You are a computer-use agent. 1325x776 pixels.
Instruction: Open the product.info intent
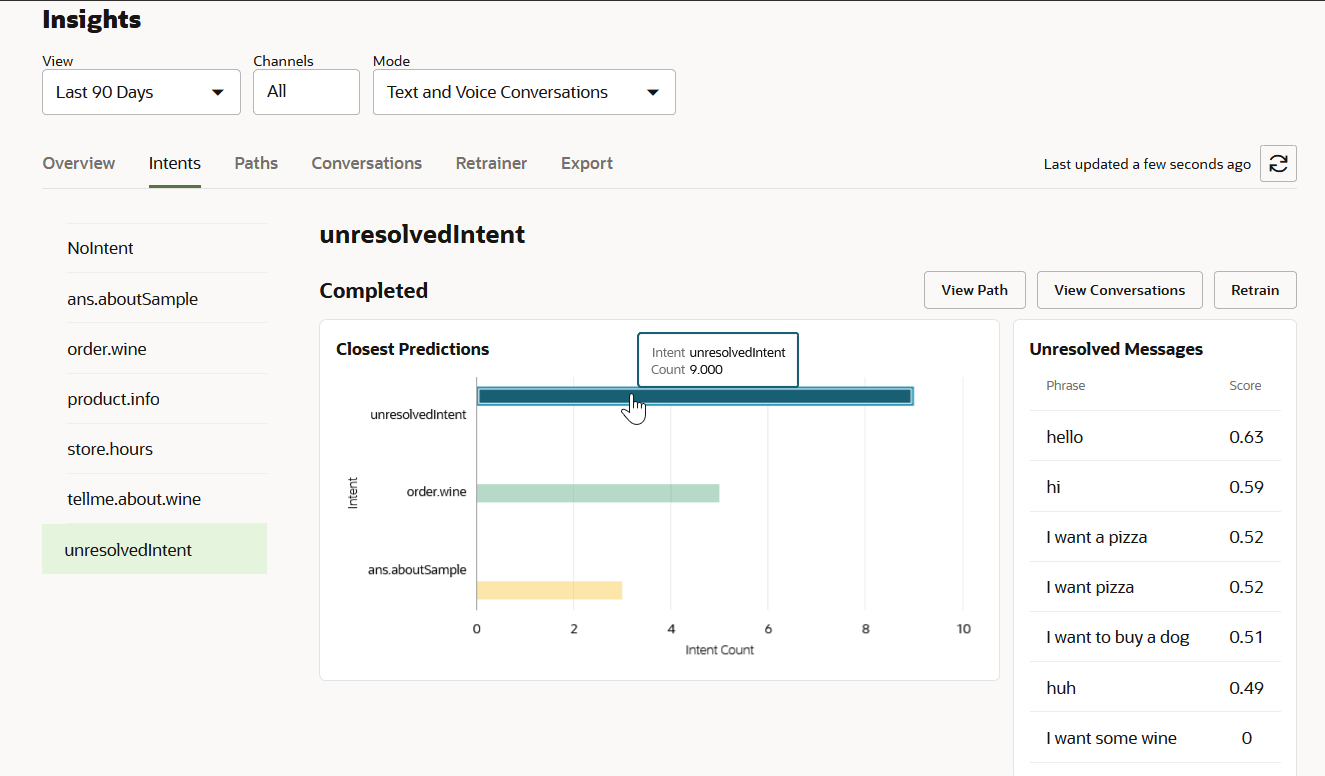click(113, 398)
